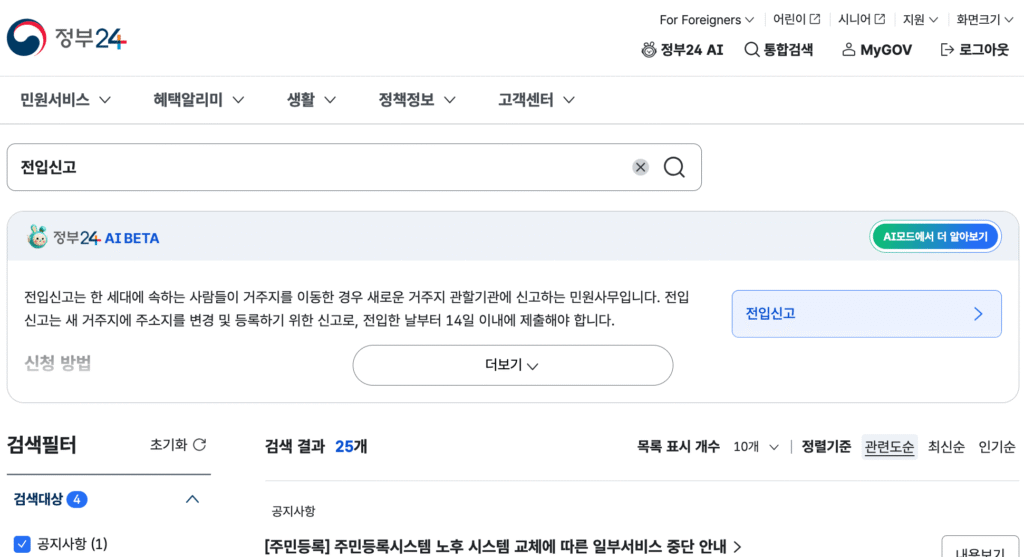Open MyGOV page
1024x557 pixels.
pyautogui.click(x=876, y=50)
